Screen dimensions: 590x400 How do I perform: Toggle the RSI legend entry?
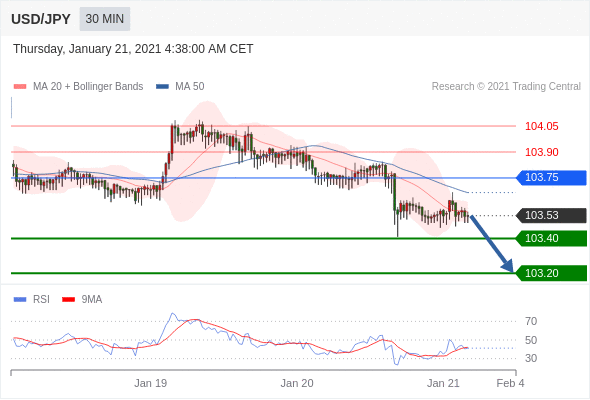(32, 299)
